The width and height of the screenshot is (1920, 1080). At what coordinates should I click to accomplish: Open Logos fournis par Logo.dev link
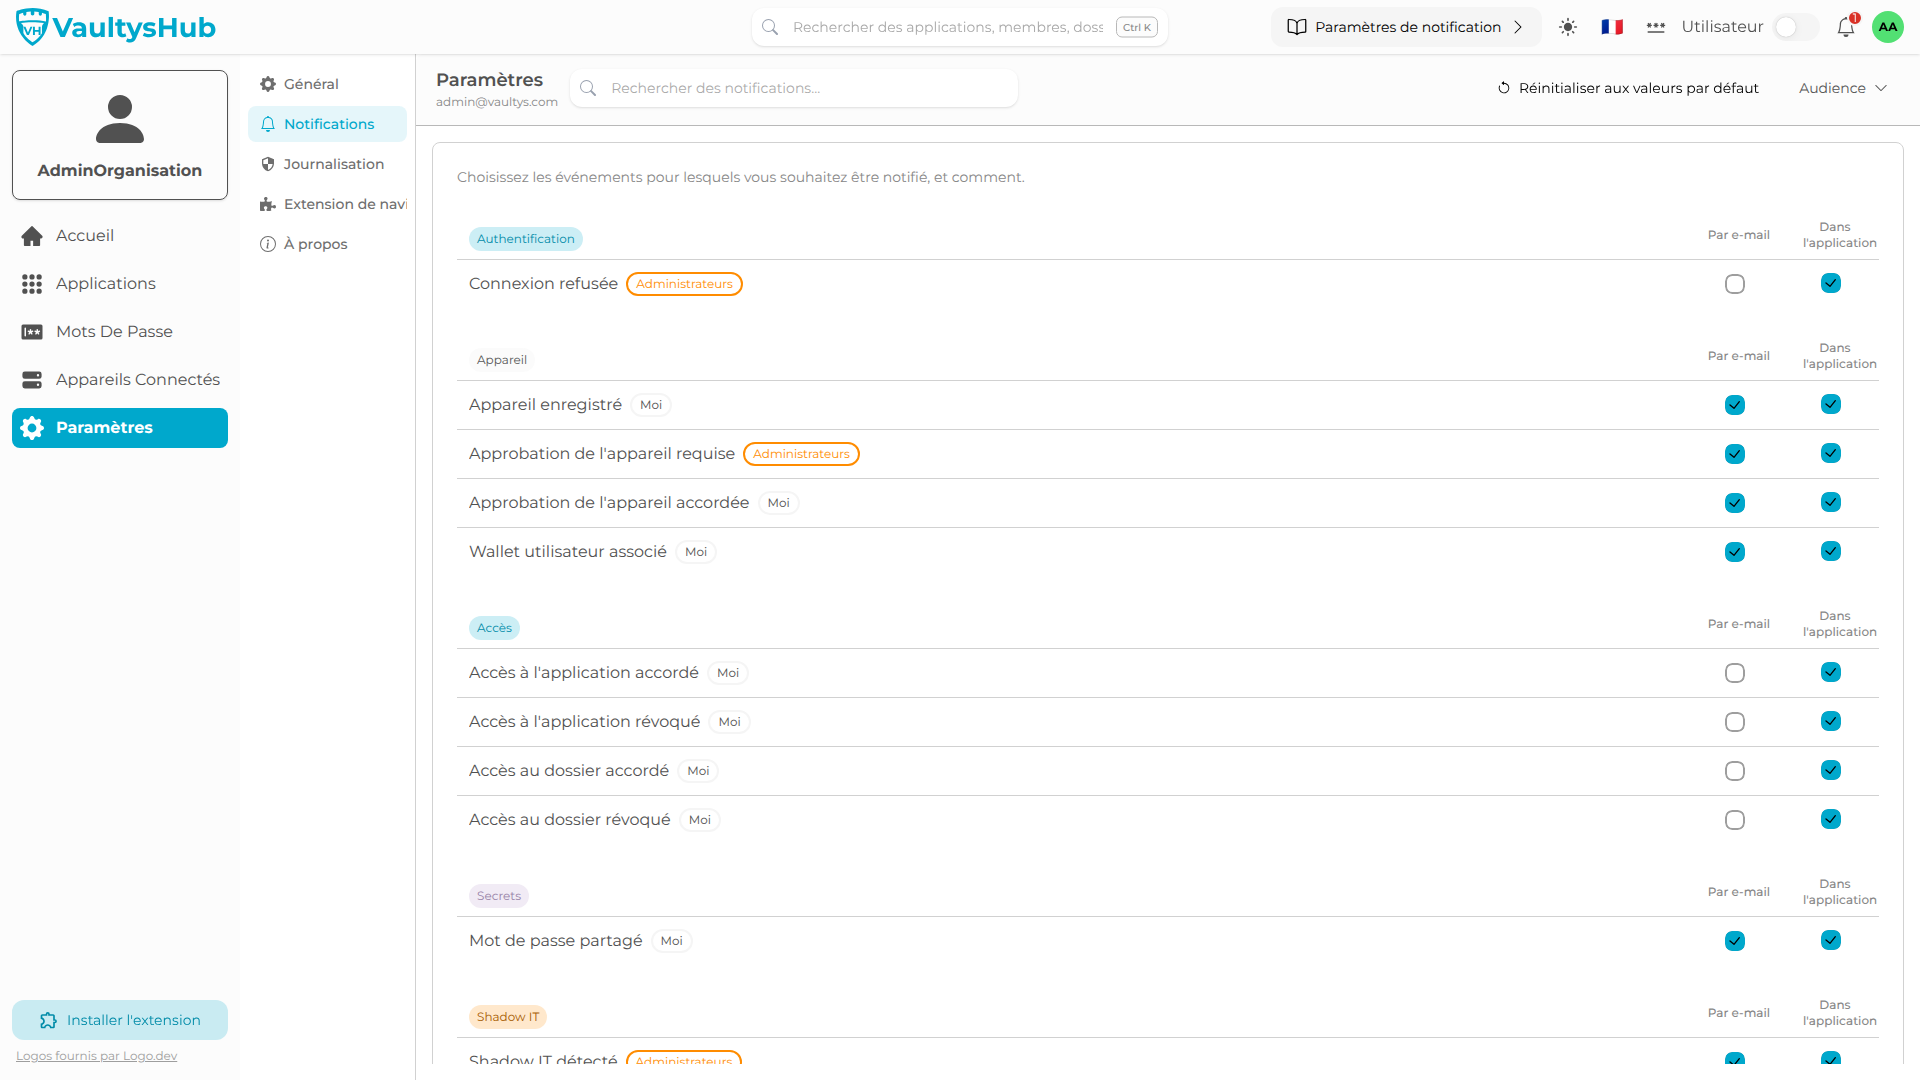97,1056
